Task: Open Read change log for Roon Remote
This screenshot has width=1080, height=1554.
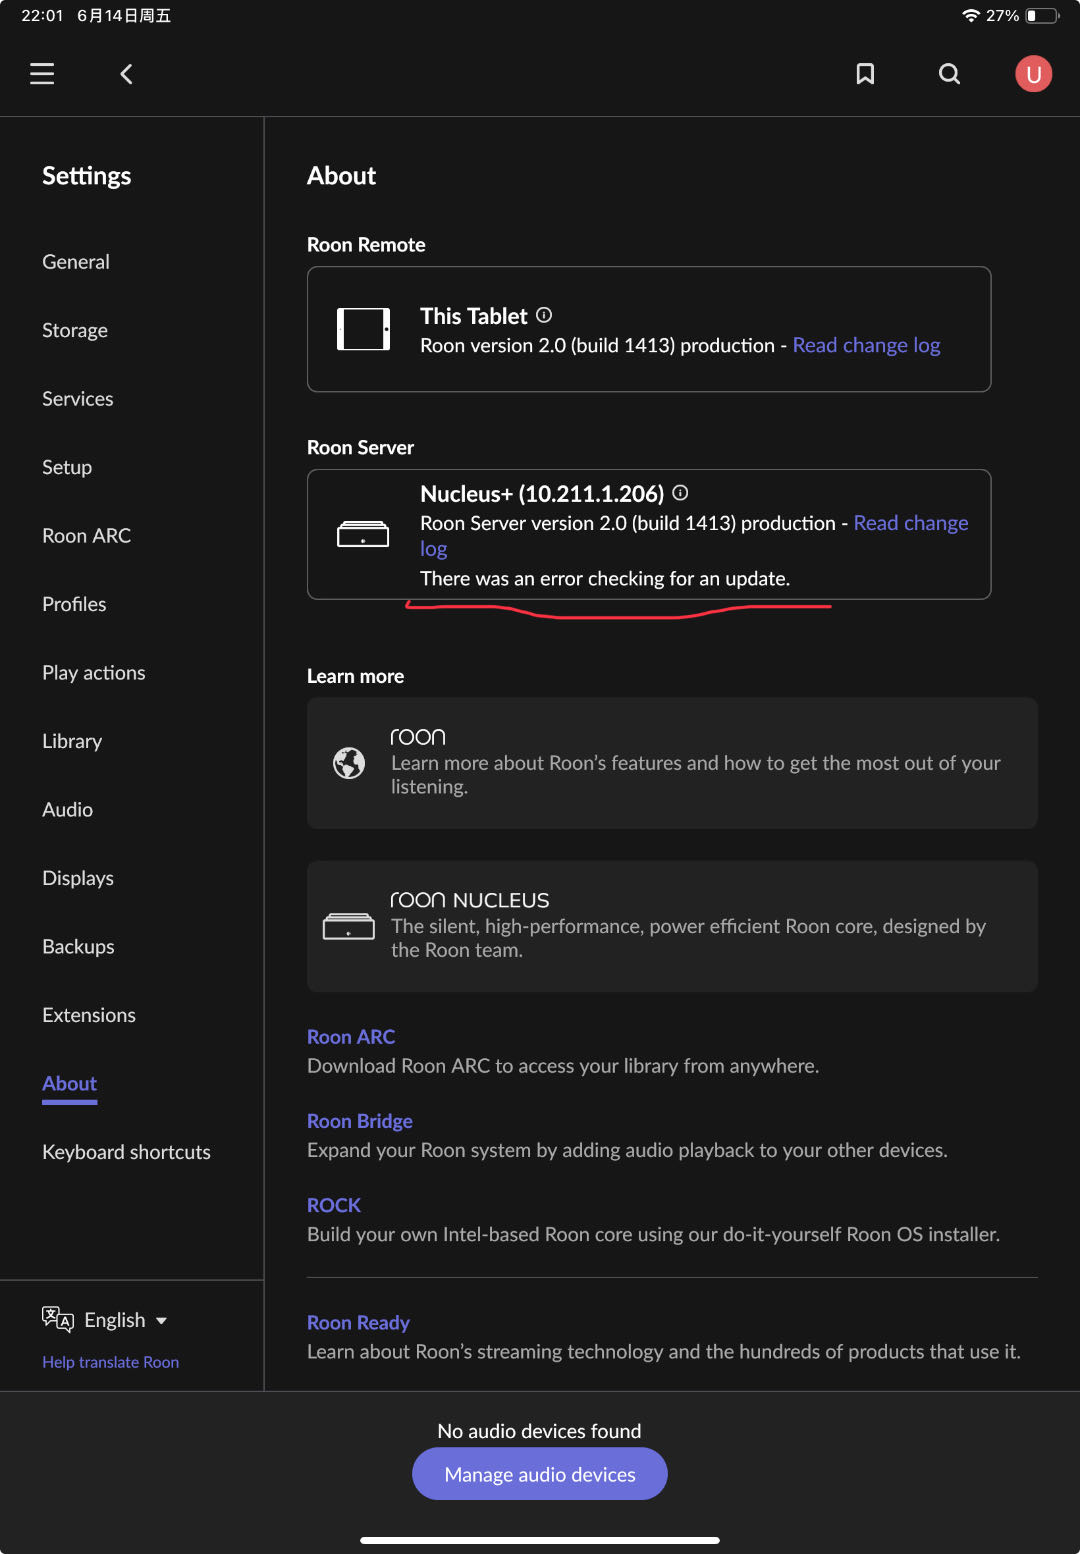Action: [866, 345]
